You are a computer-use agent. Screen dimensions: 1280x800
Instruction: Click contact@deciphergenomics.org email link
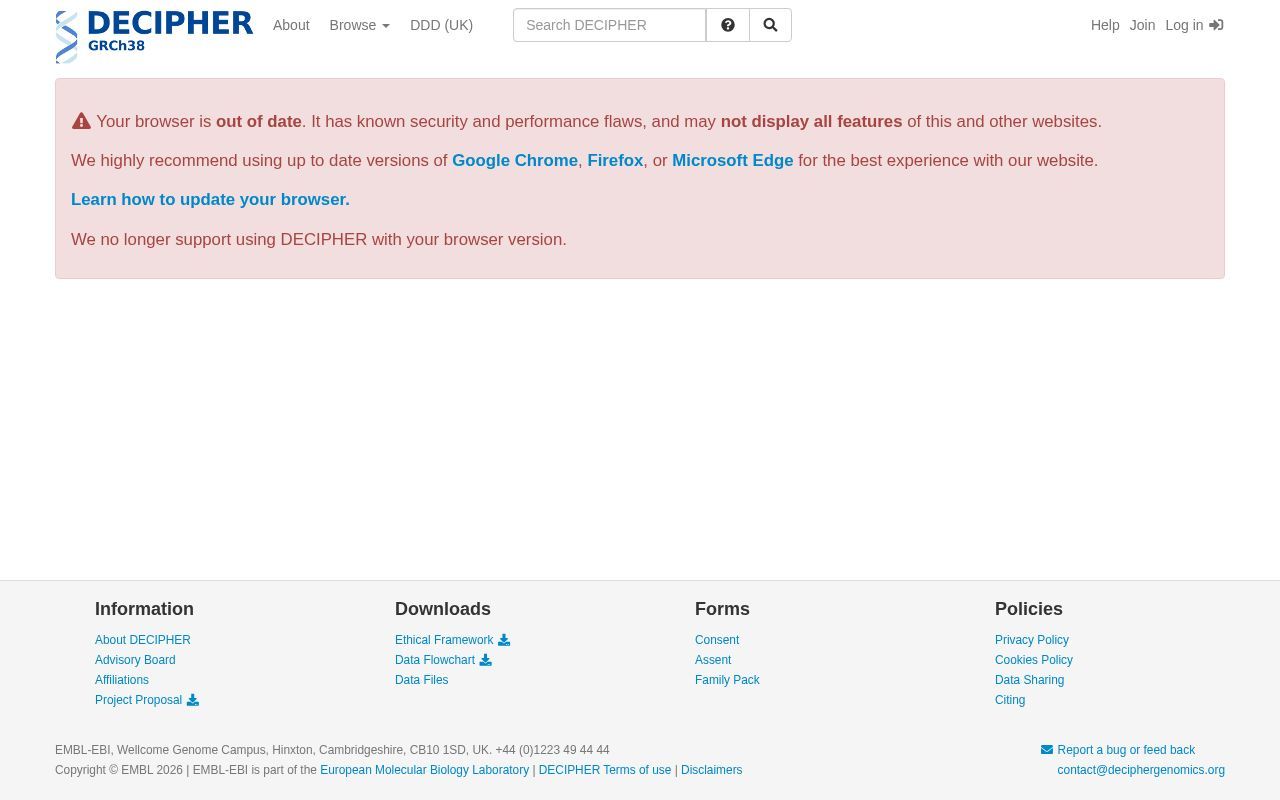[1141, 770]
